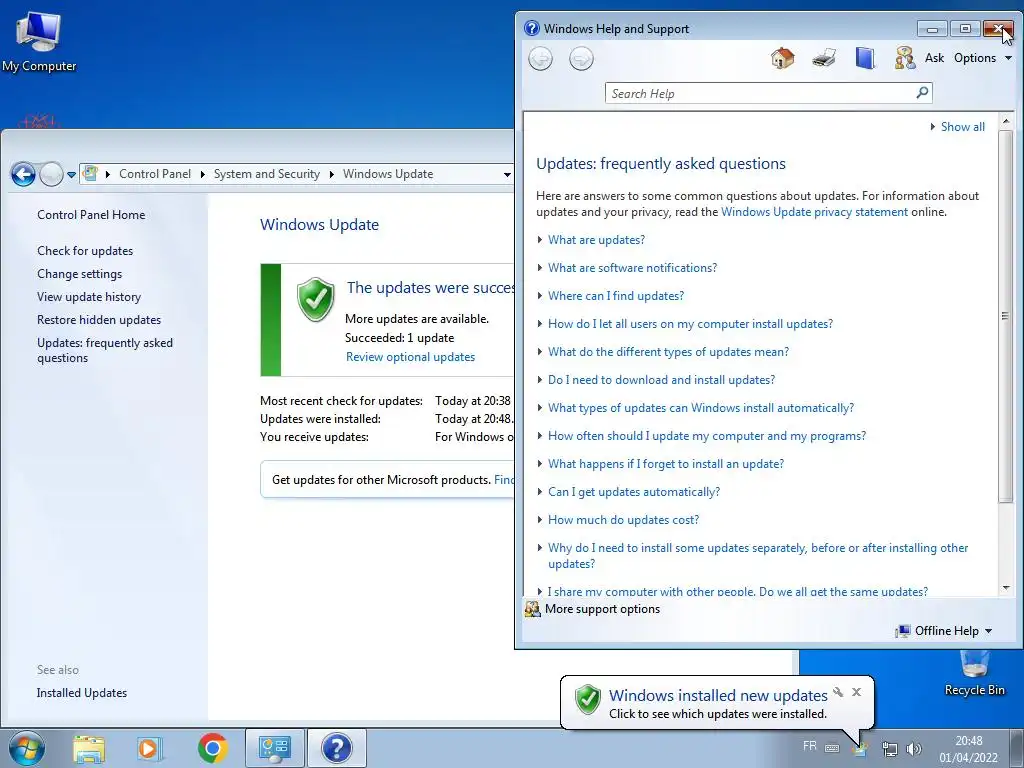
Task: Open Installed Updates under See also
Action: pyautogui.click(x=82, y=693)
